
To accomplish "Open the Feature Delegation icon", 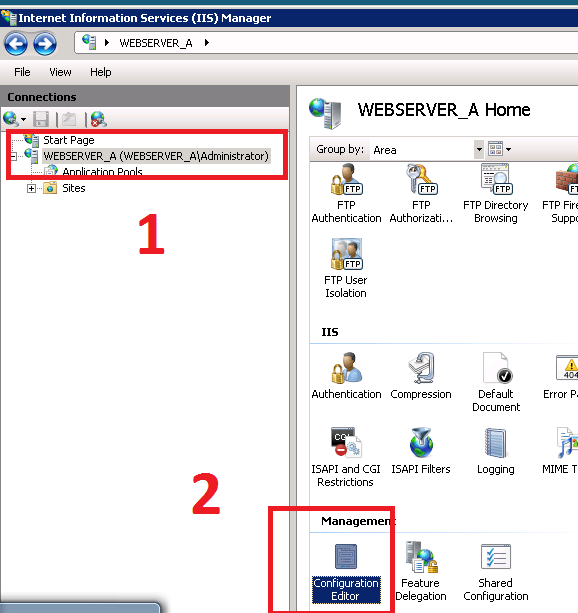I will pyautogui.click(x=421, y=572).
